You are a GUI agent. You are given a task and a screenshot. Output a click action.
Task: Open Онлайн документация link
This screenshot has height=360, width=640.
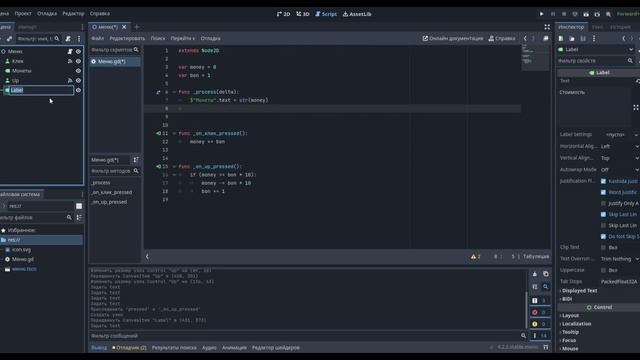pyautogui.click(x=453, y=38)
